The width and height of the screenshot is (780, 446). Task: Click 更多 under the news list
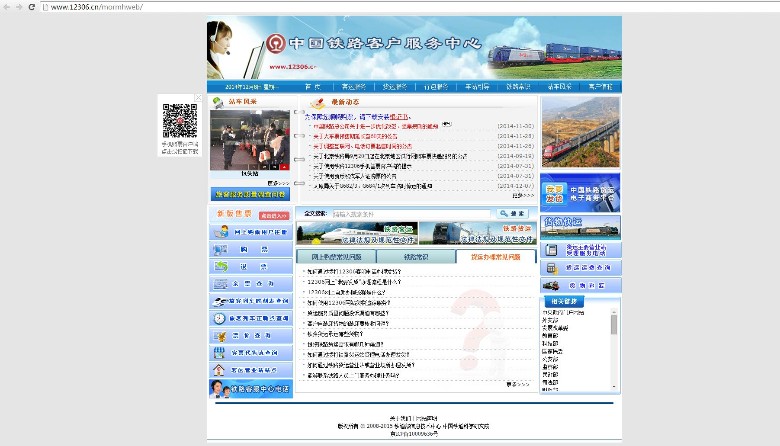coord(523,195)
